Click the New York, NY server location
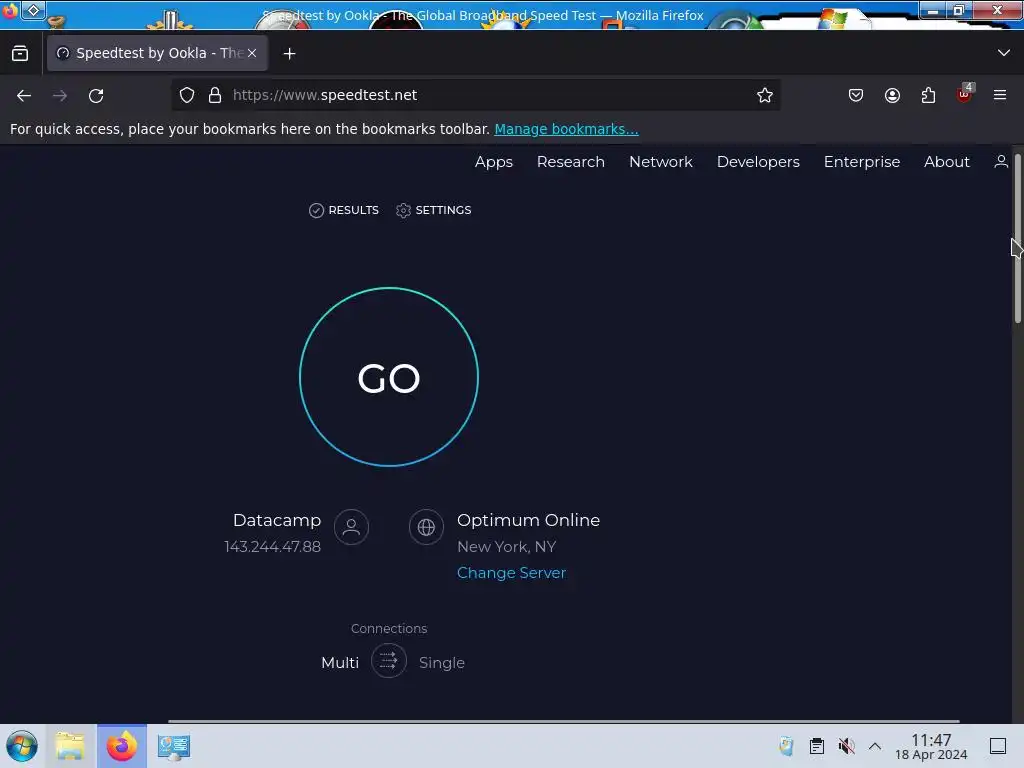 tap(506, 547)
